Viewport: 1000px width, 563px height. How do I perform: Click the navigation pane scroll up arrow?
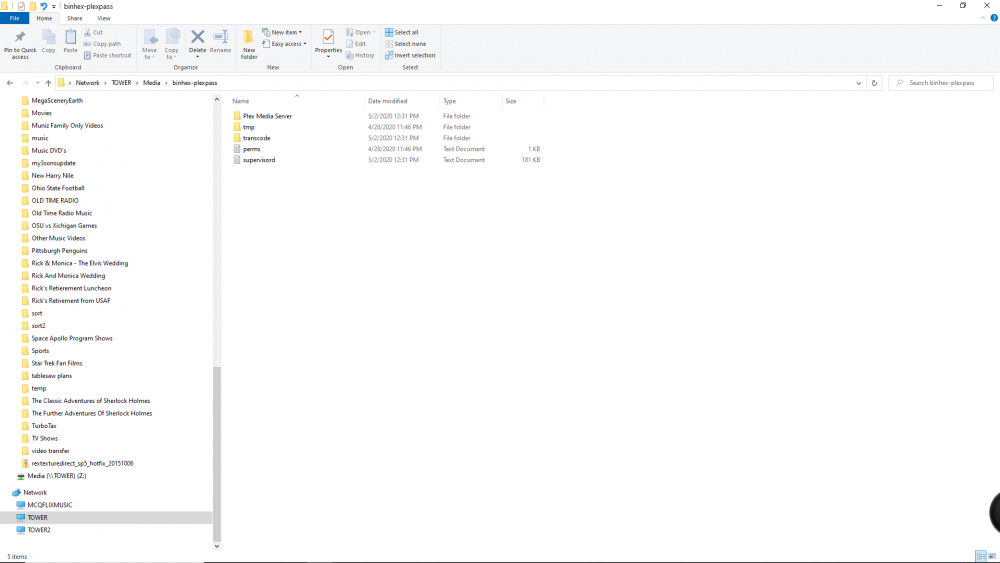tap(217, 99)
